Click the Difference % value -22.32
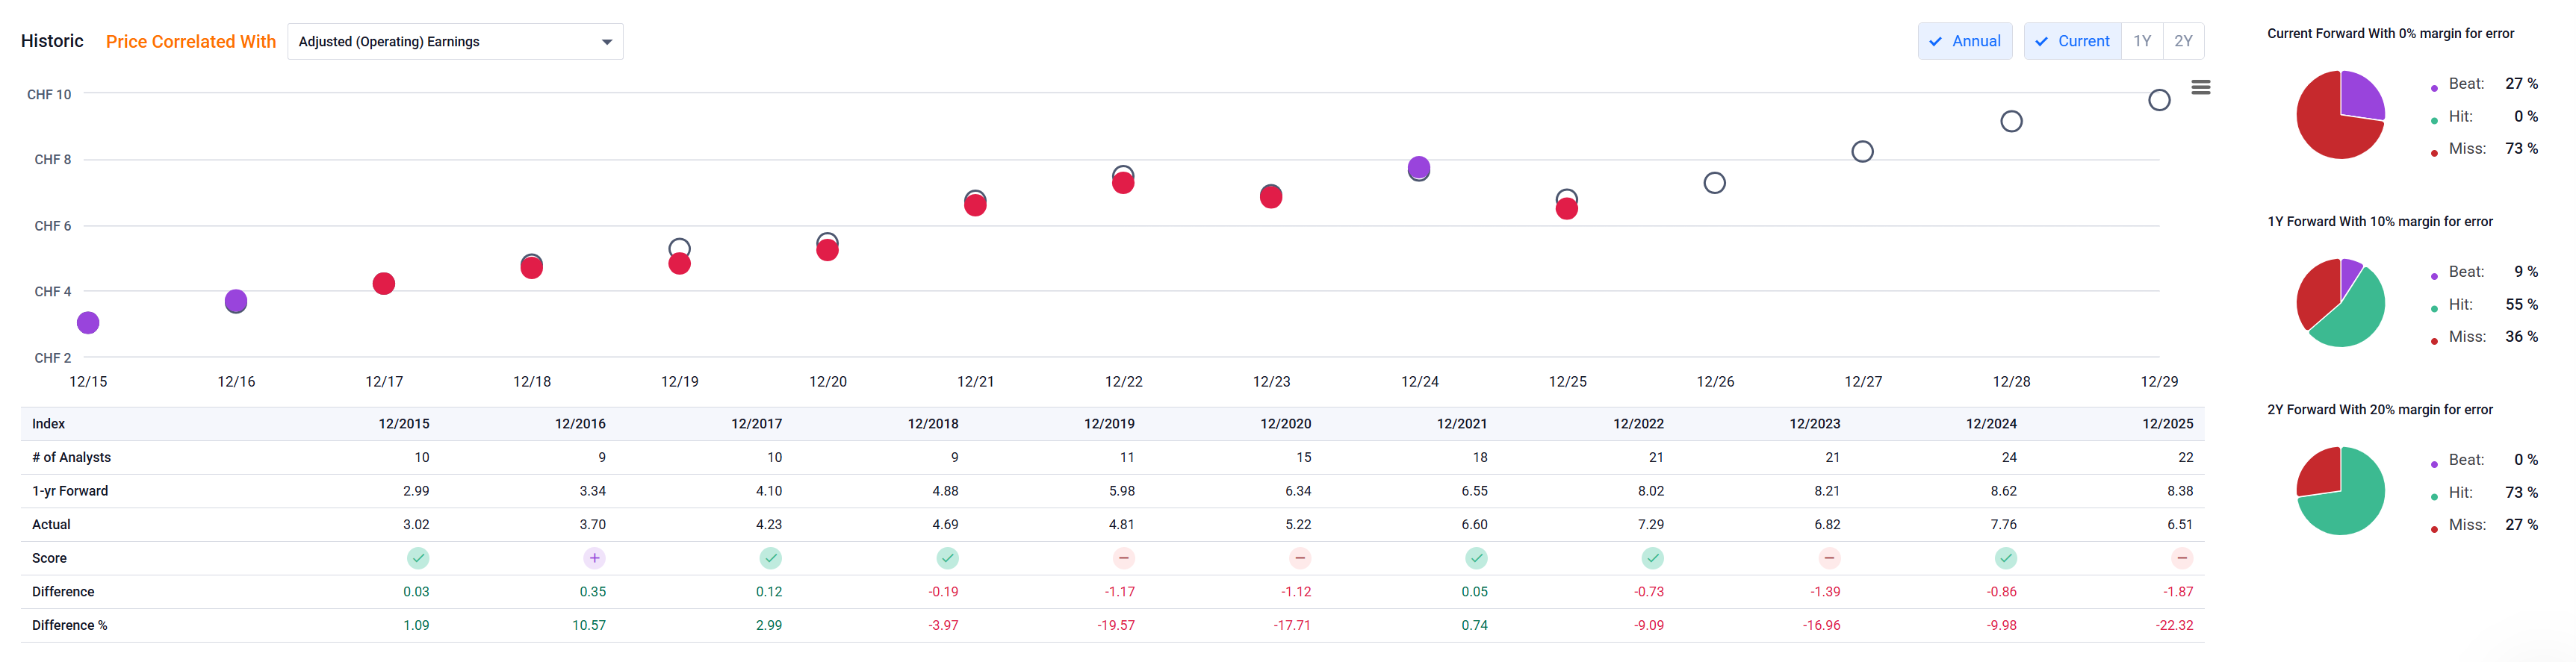 click(x=2174, y=625)
